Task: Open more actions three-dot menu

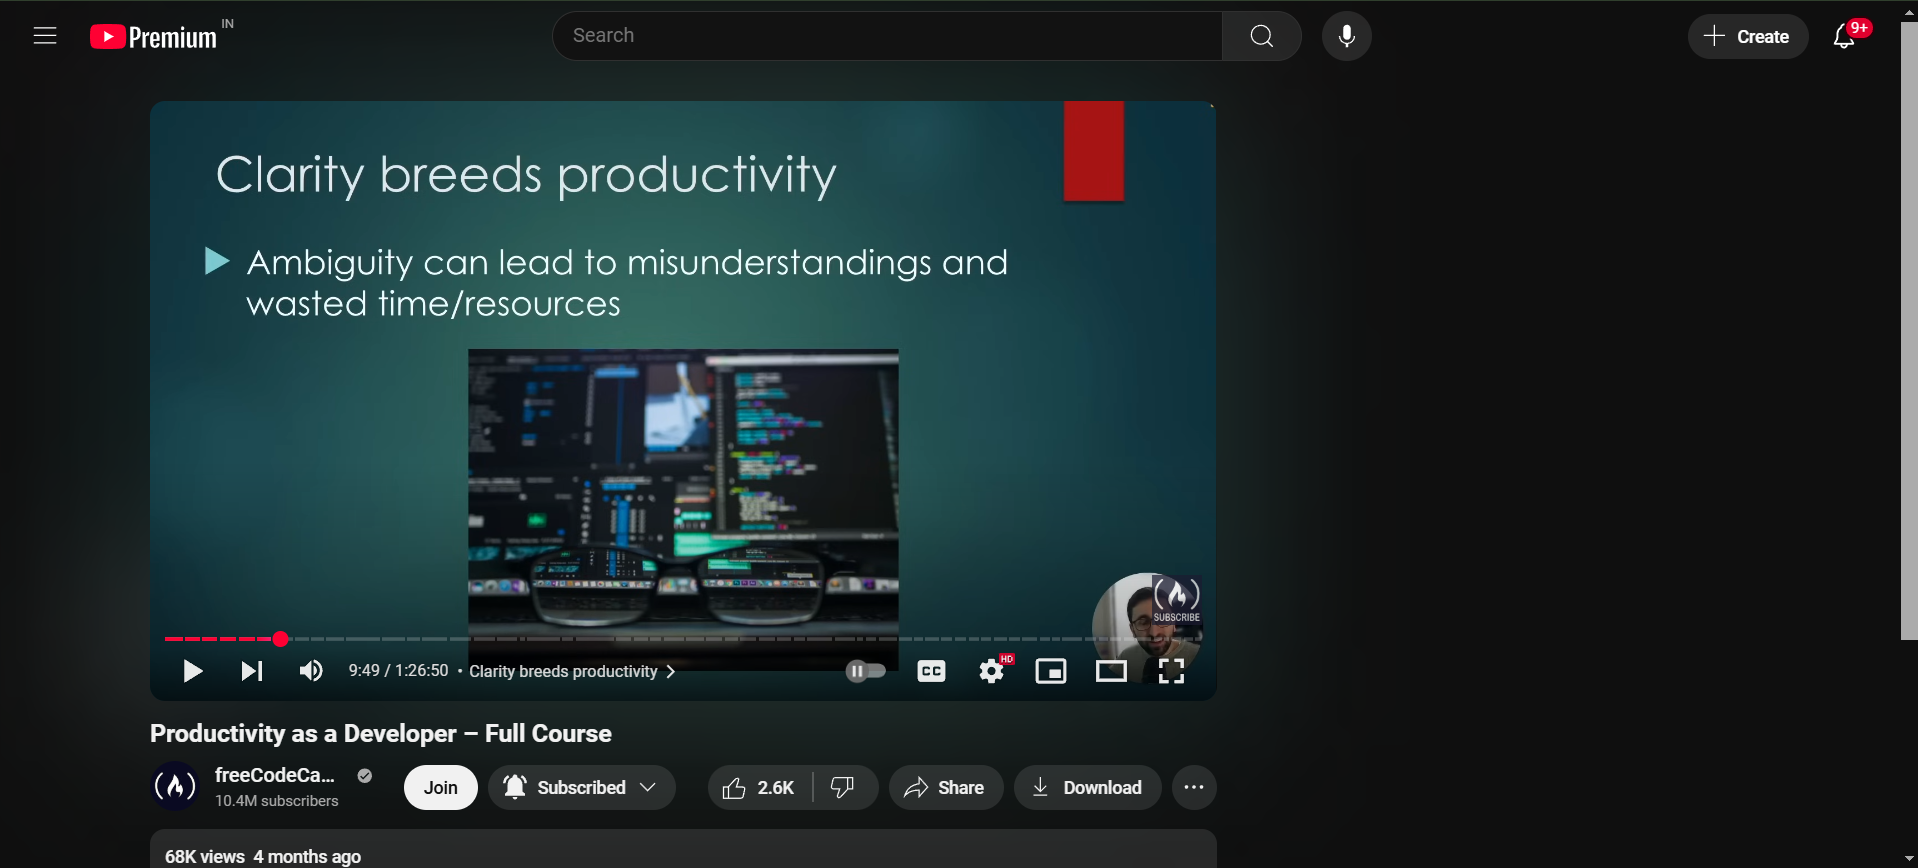Action: click(1194, 787)
